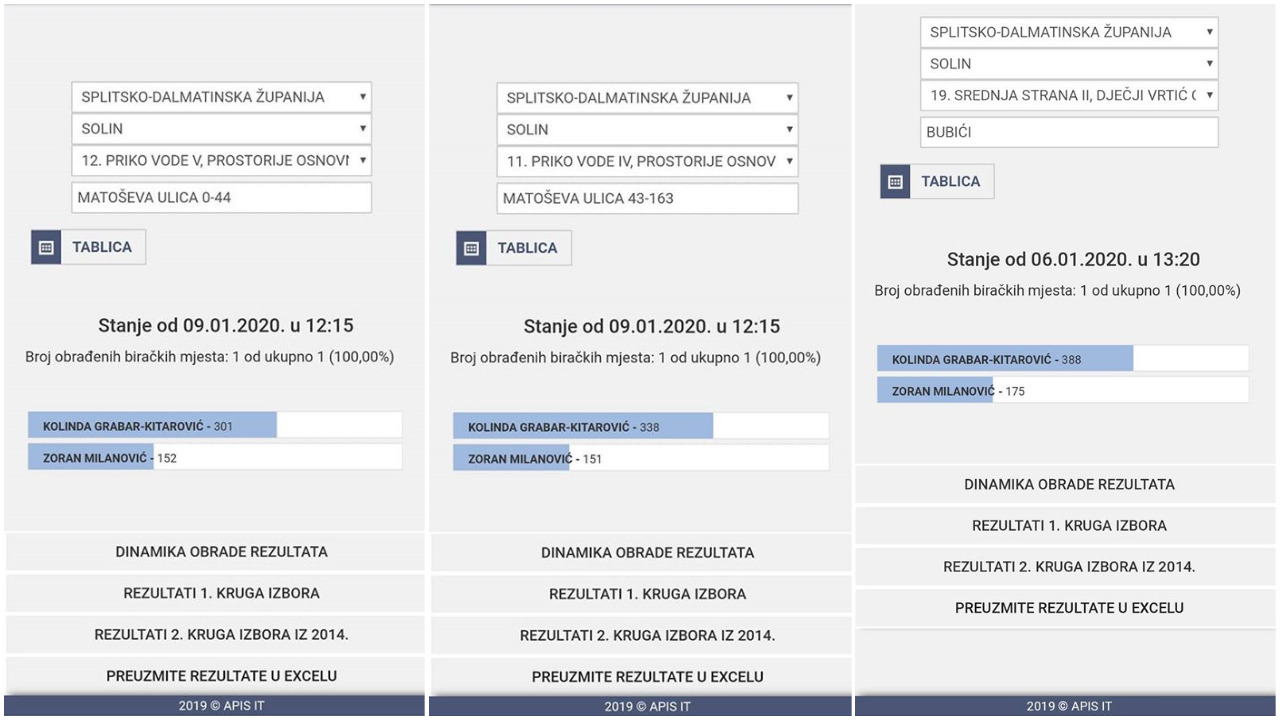The image size is (1280, 720).
Task: Select Kolinda Grabar-Kitarović bar showing 301
Action: tap(152, 426)
